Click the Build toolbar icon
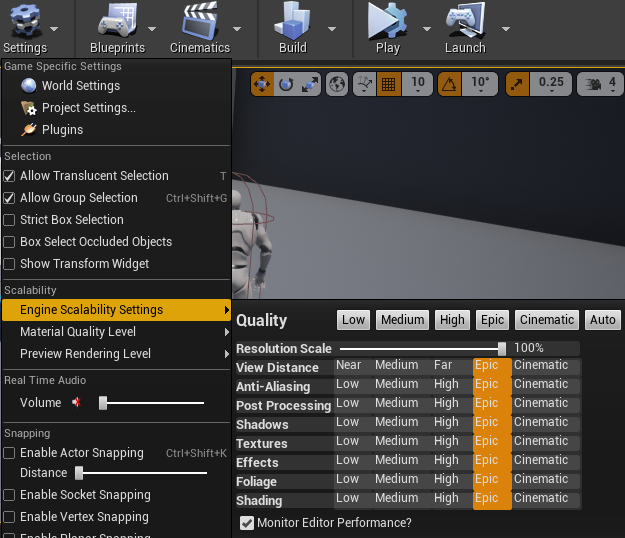Viewport: 625px width, 538px height. (293, 21)
